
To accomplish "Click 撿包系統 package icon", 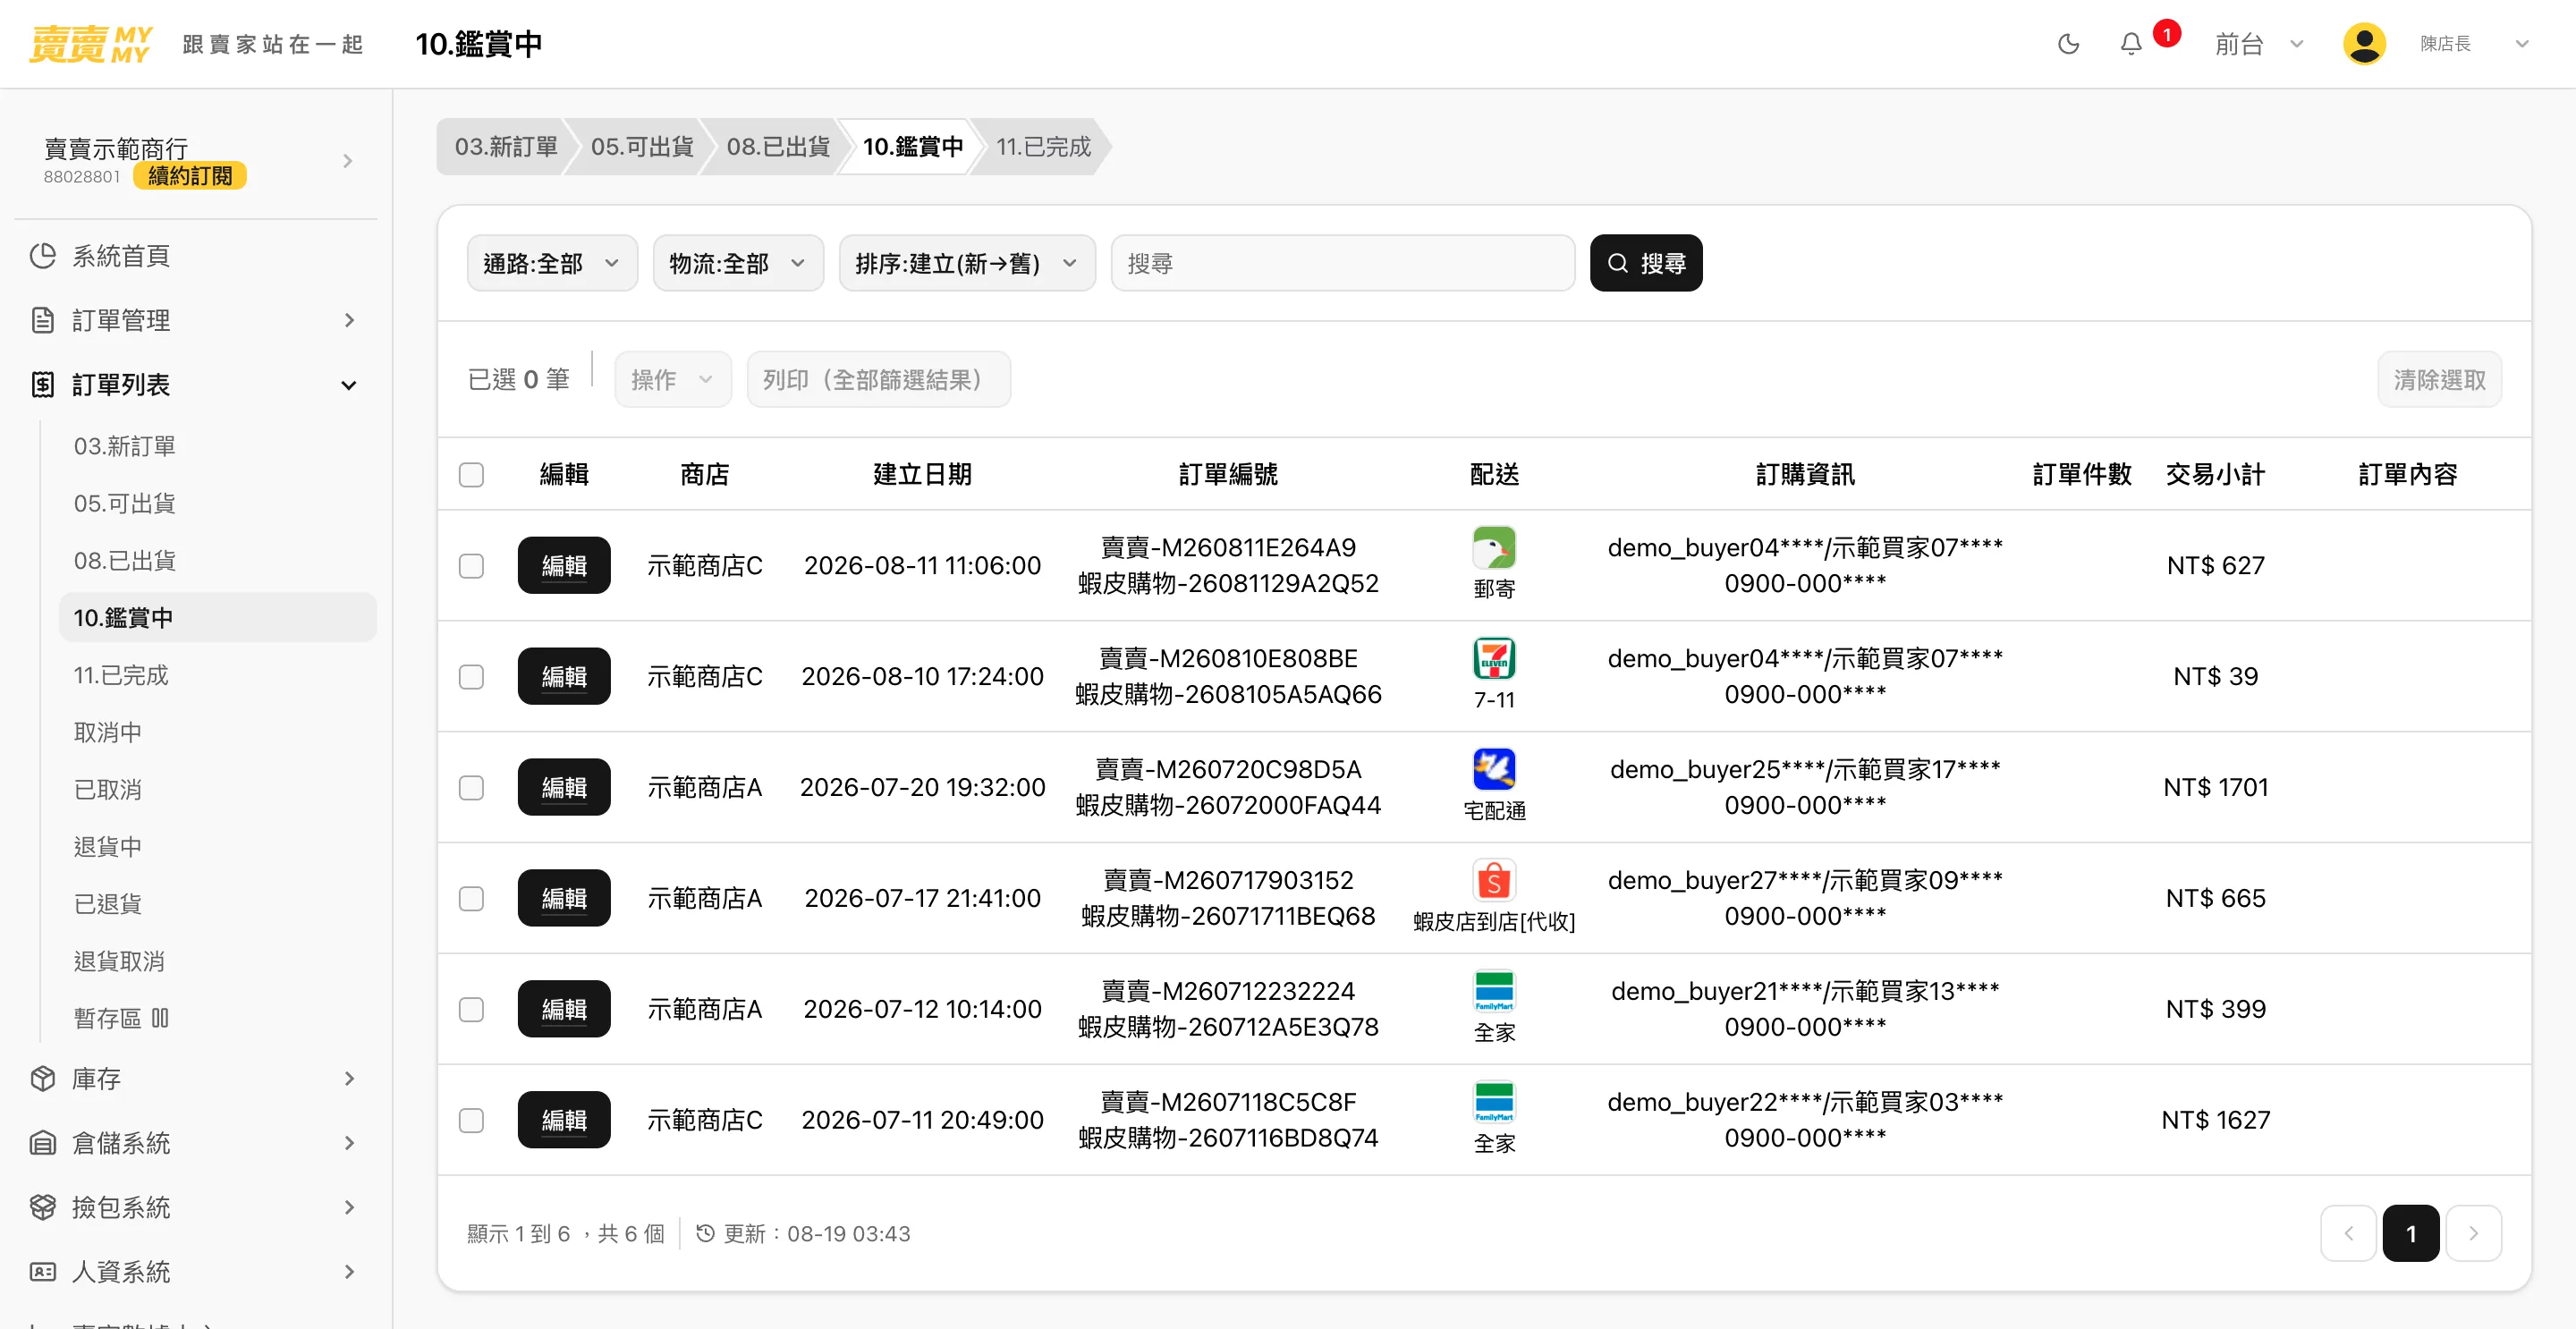I will click(42, 1207).
